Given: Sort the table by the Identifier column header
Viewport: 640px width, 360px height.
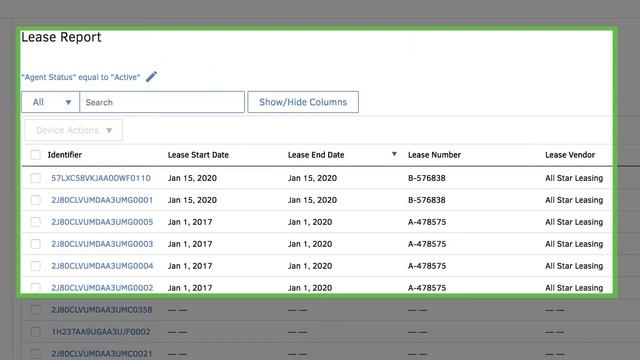Looking at the screenshot, I should pos(64,155).
